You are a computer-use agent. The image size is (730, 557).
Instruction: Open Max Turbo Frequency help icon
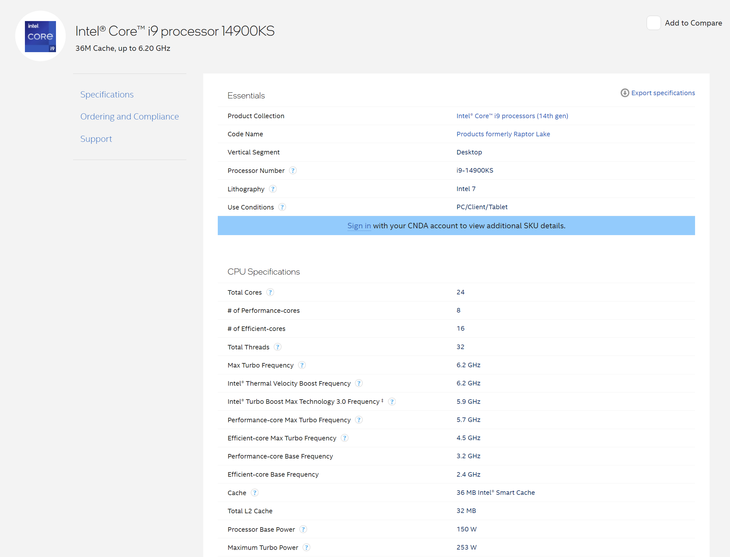click(x=302, y=366)
